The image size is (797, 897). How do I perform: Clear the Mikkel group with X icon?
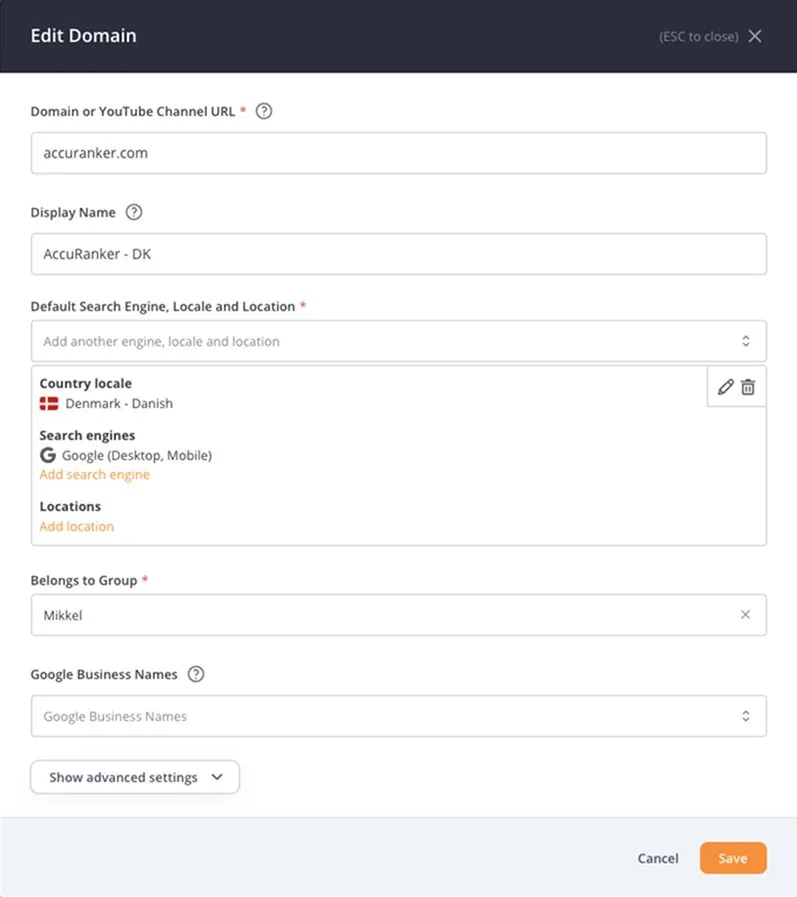pyautogui.click(x=745, y=615)
